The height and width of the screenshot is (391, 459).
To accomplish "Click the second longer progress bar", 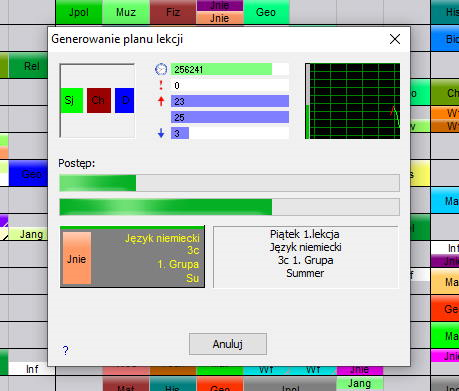I will [229, 207].
